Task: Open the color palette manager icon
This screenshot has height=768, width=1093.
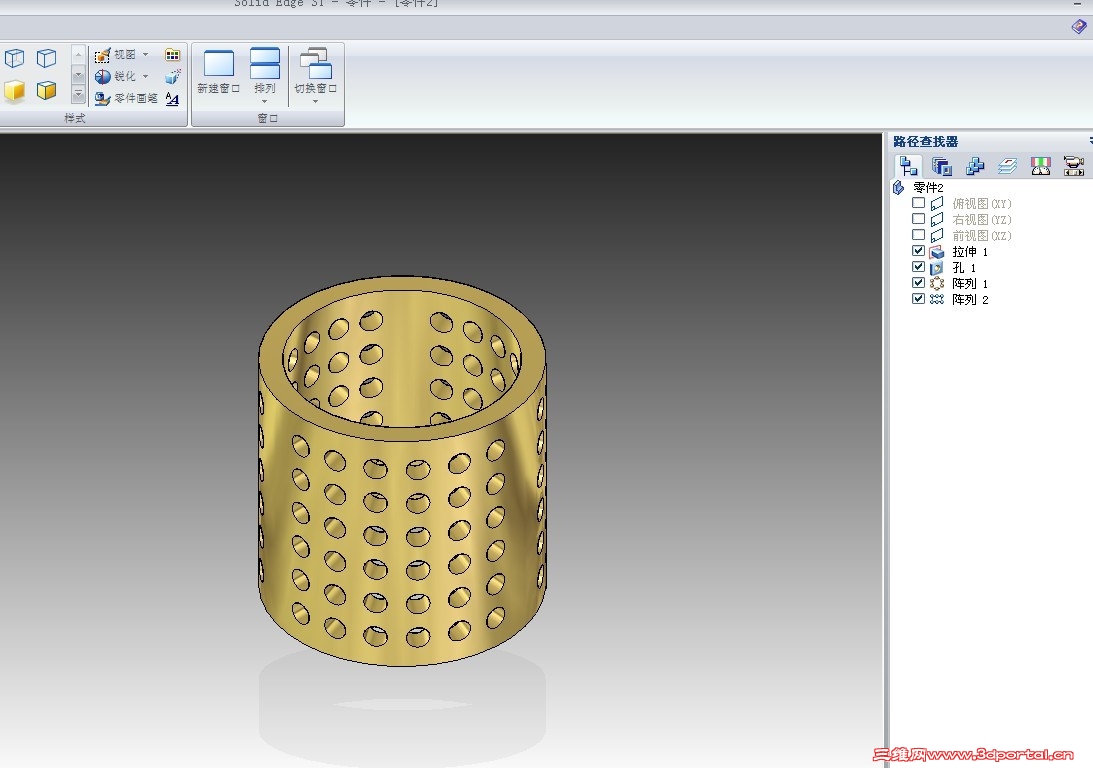Action: click(172, 54)
